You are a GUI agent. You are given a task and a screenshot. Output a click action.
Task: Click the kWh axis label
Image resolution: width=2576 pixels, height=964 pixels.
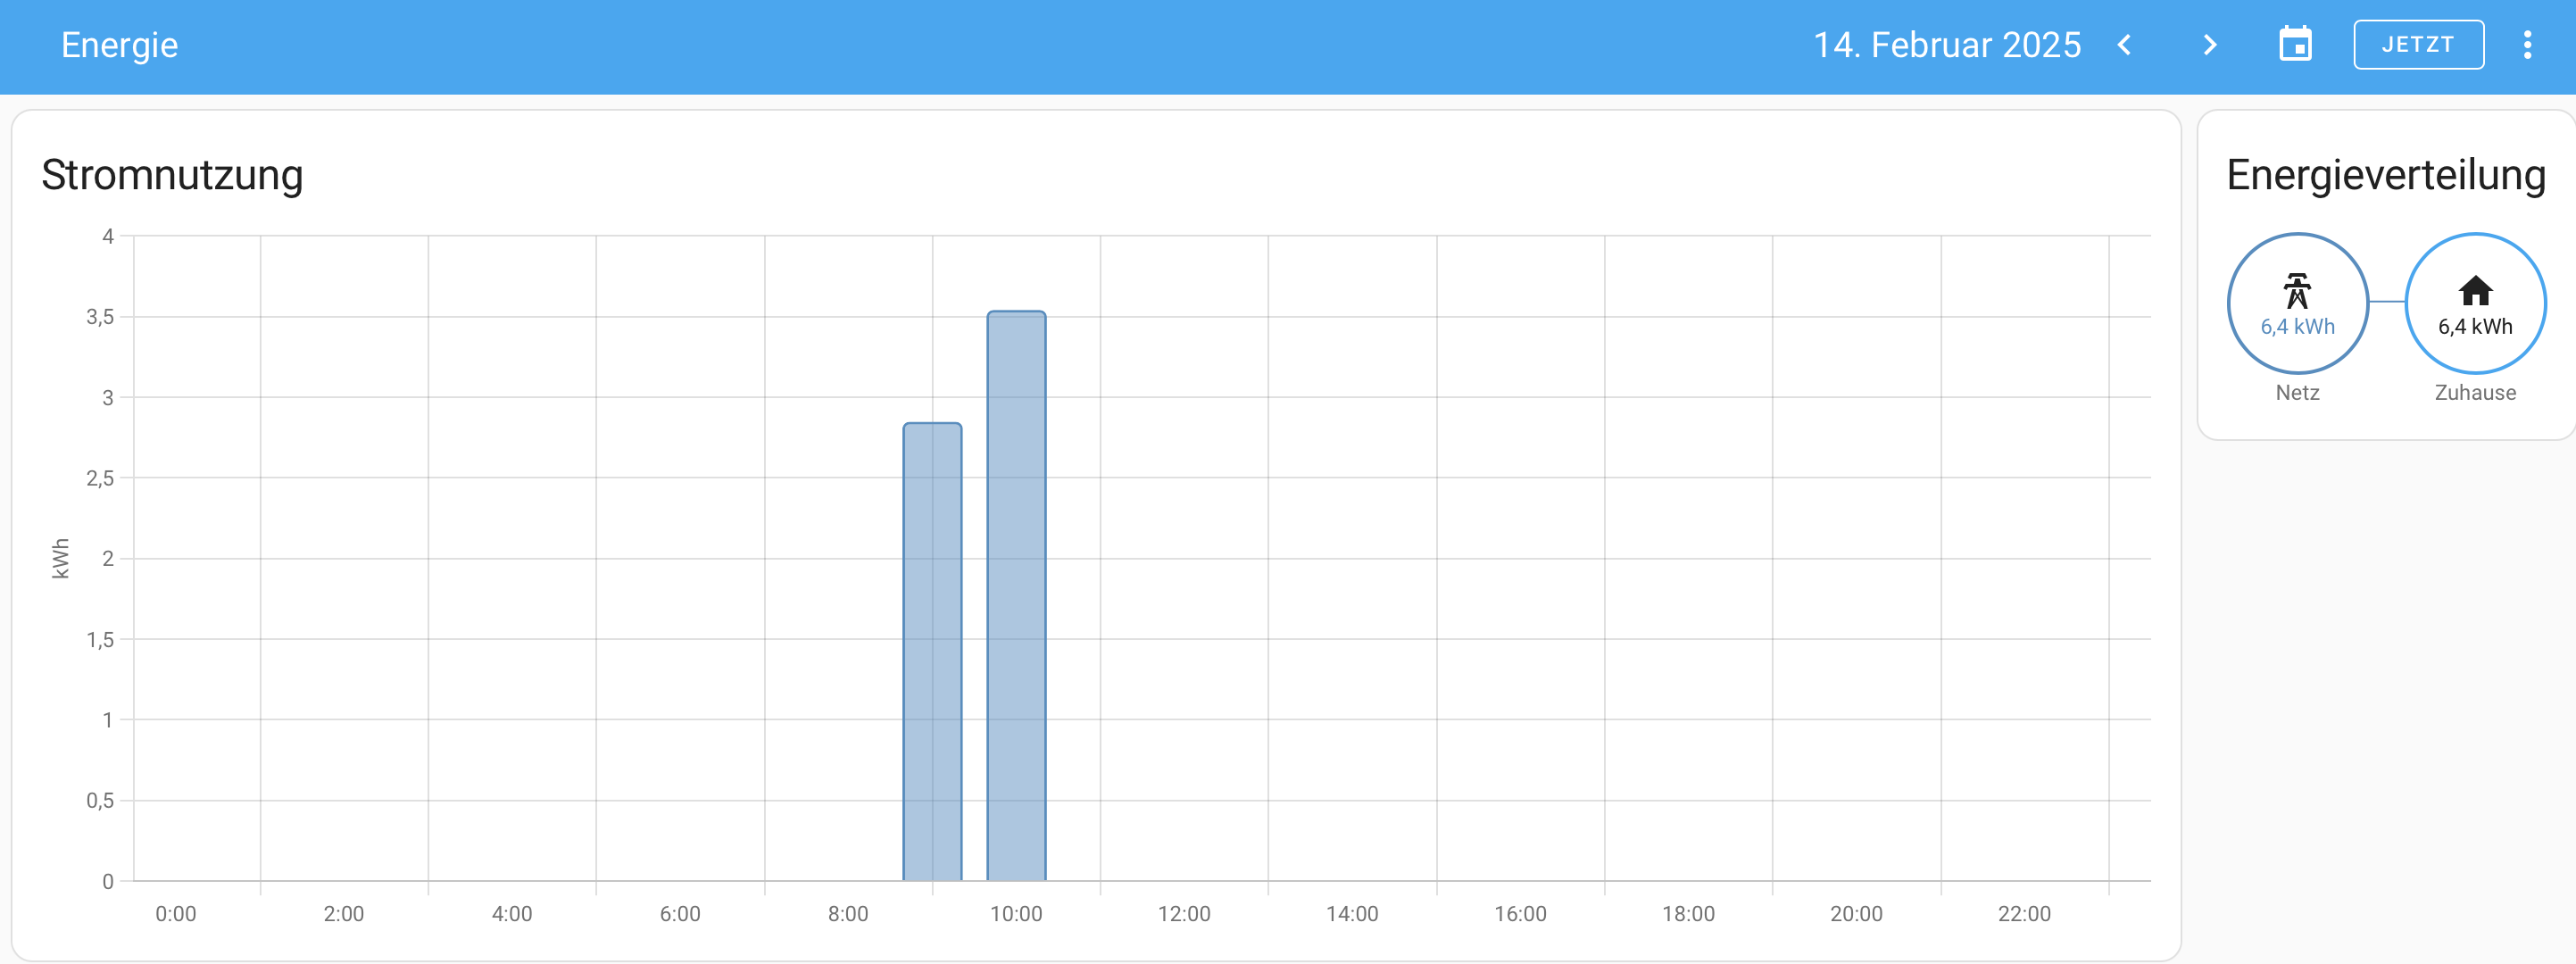coord(61,558)
